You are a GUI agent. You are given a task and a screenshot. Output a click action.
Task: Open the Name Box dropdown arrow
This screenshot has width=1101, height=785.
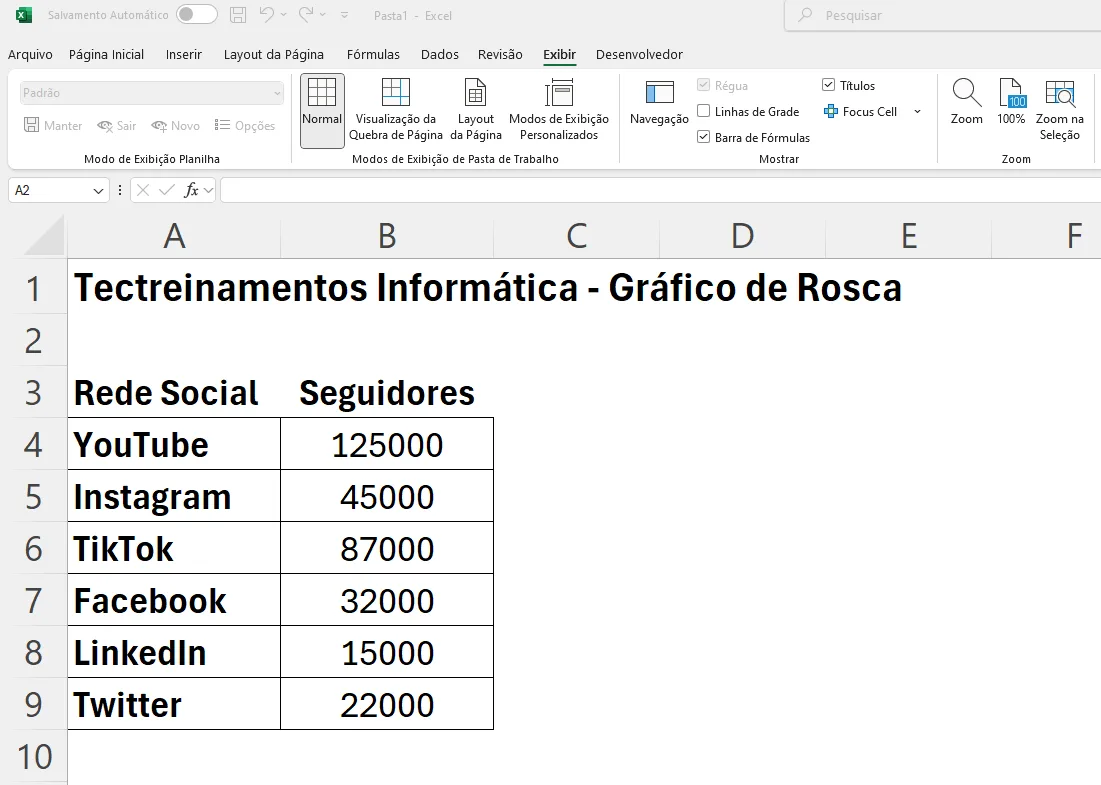pyautogui.click(x=98, y=191)
